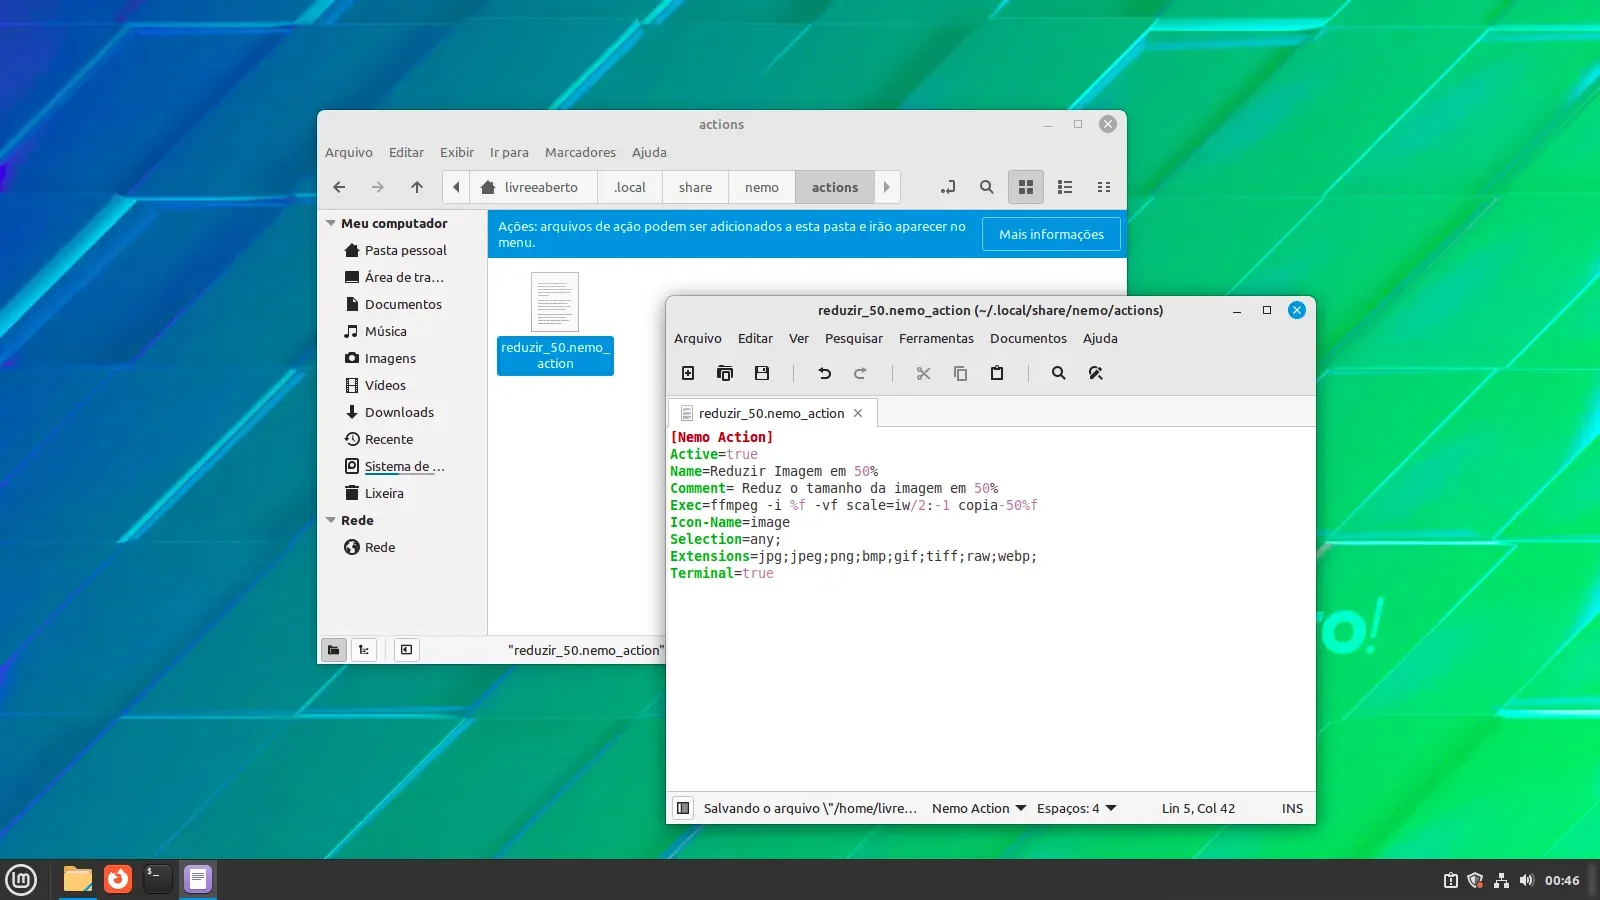Show tree view in Nemo sidebar
Image resolution: width=1600 pixels, height=900 pixels.
click(364, 650)
